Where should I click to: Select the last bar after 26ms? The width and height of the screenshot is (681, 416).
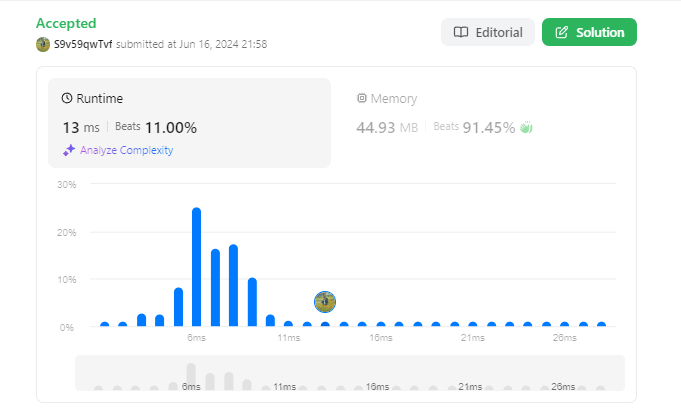tap(602, 324)
